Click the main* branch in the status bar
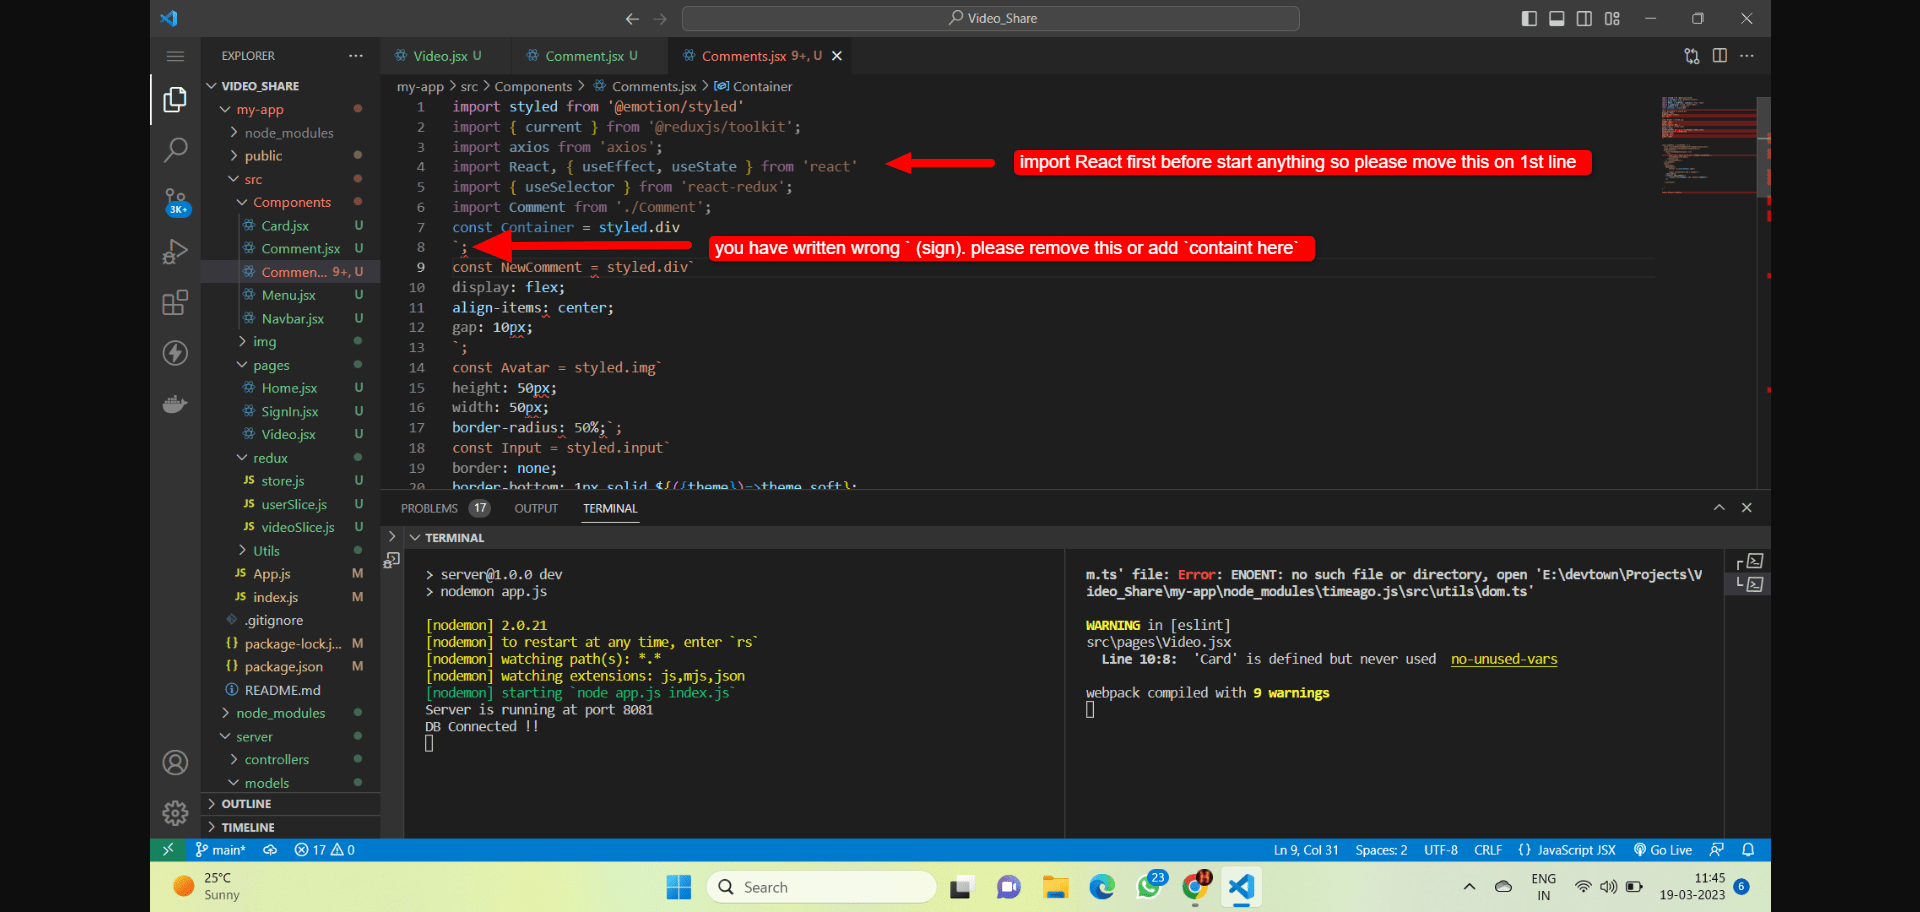1920x912 pixels. point(222,849)
